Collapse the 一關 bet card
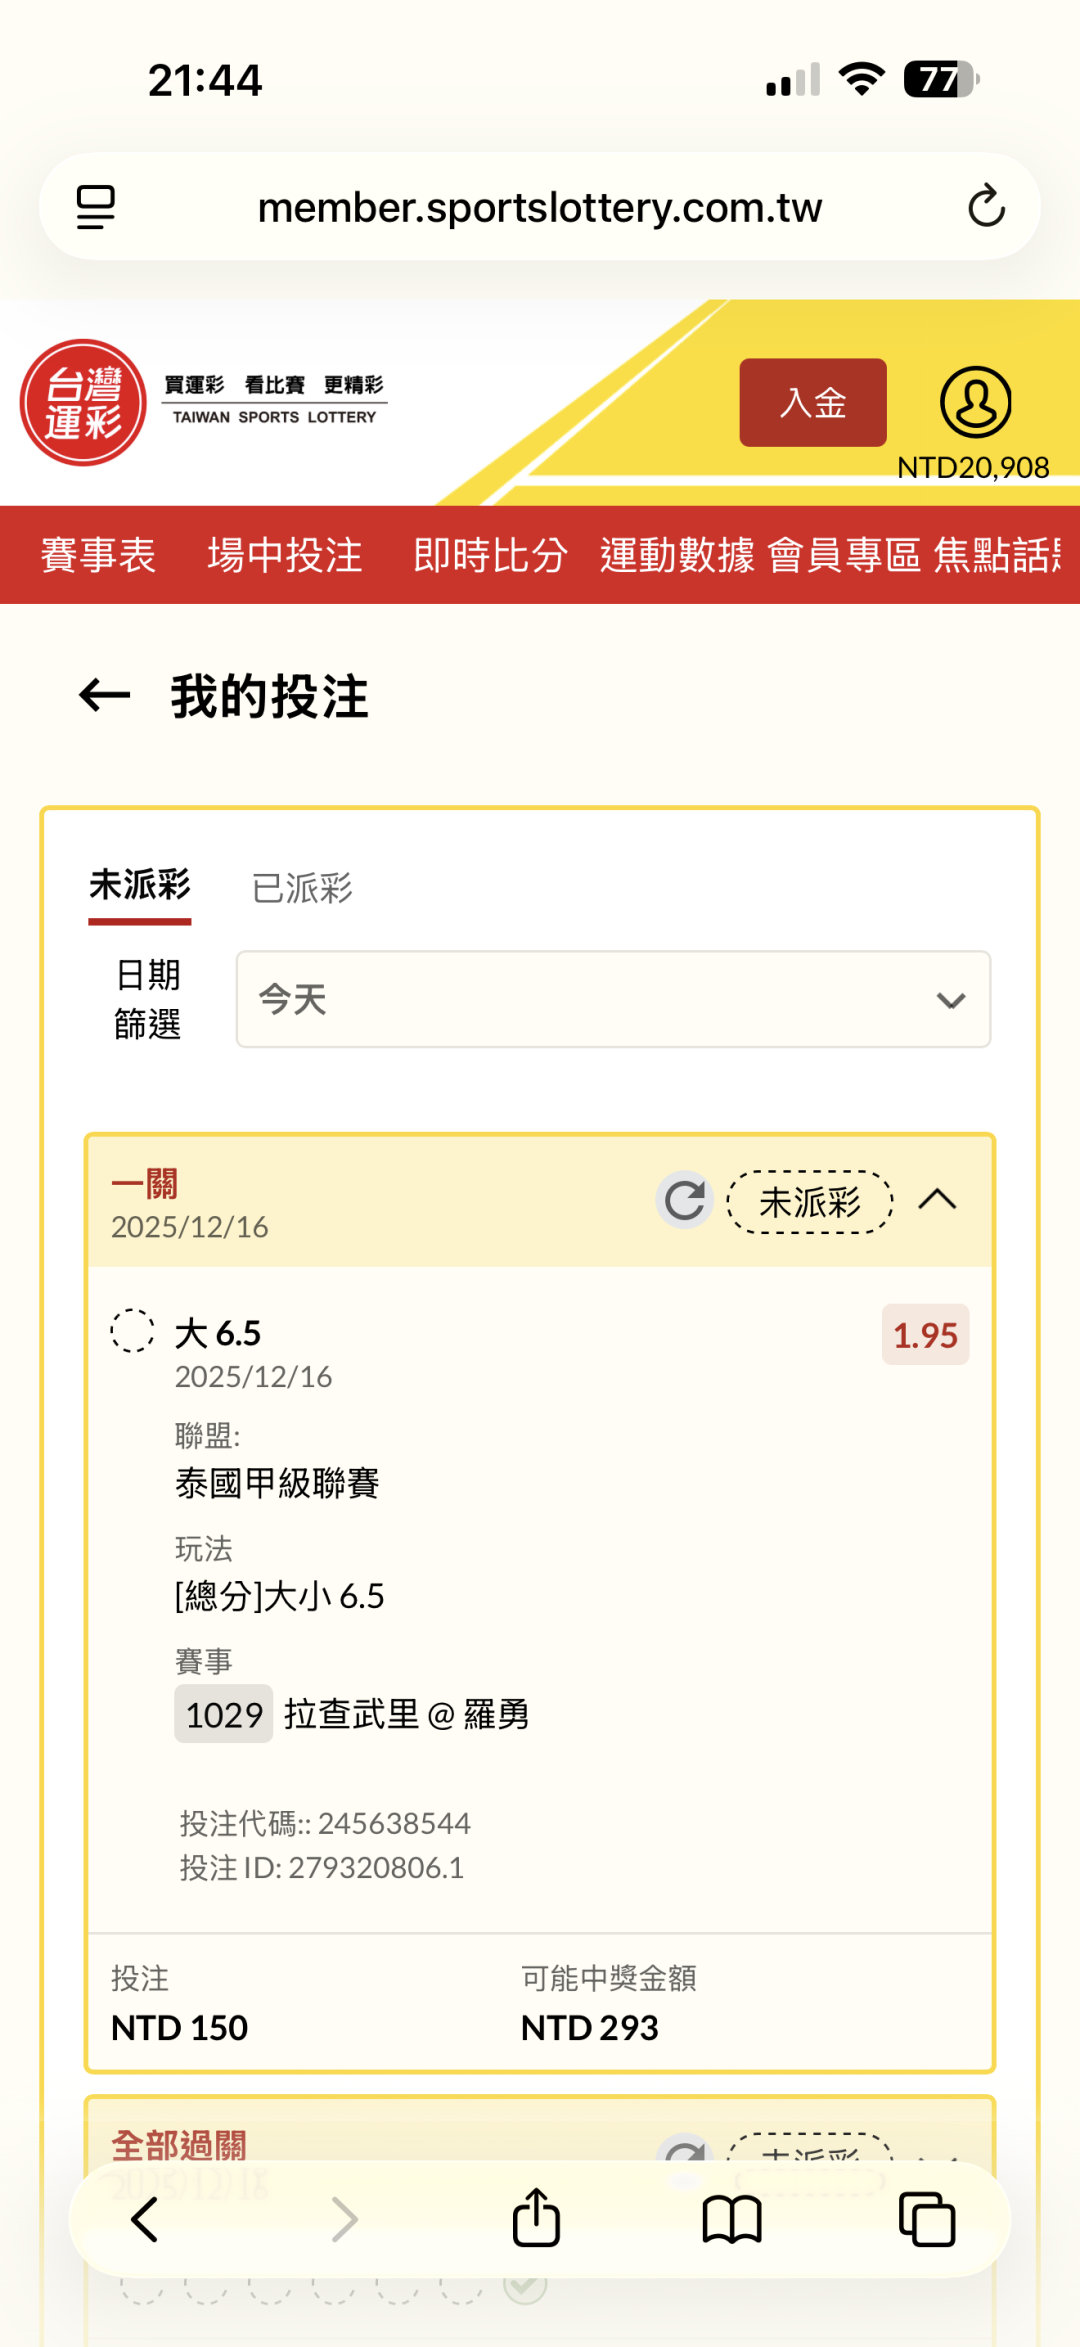 tap(937, 1200)
